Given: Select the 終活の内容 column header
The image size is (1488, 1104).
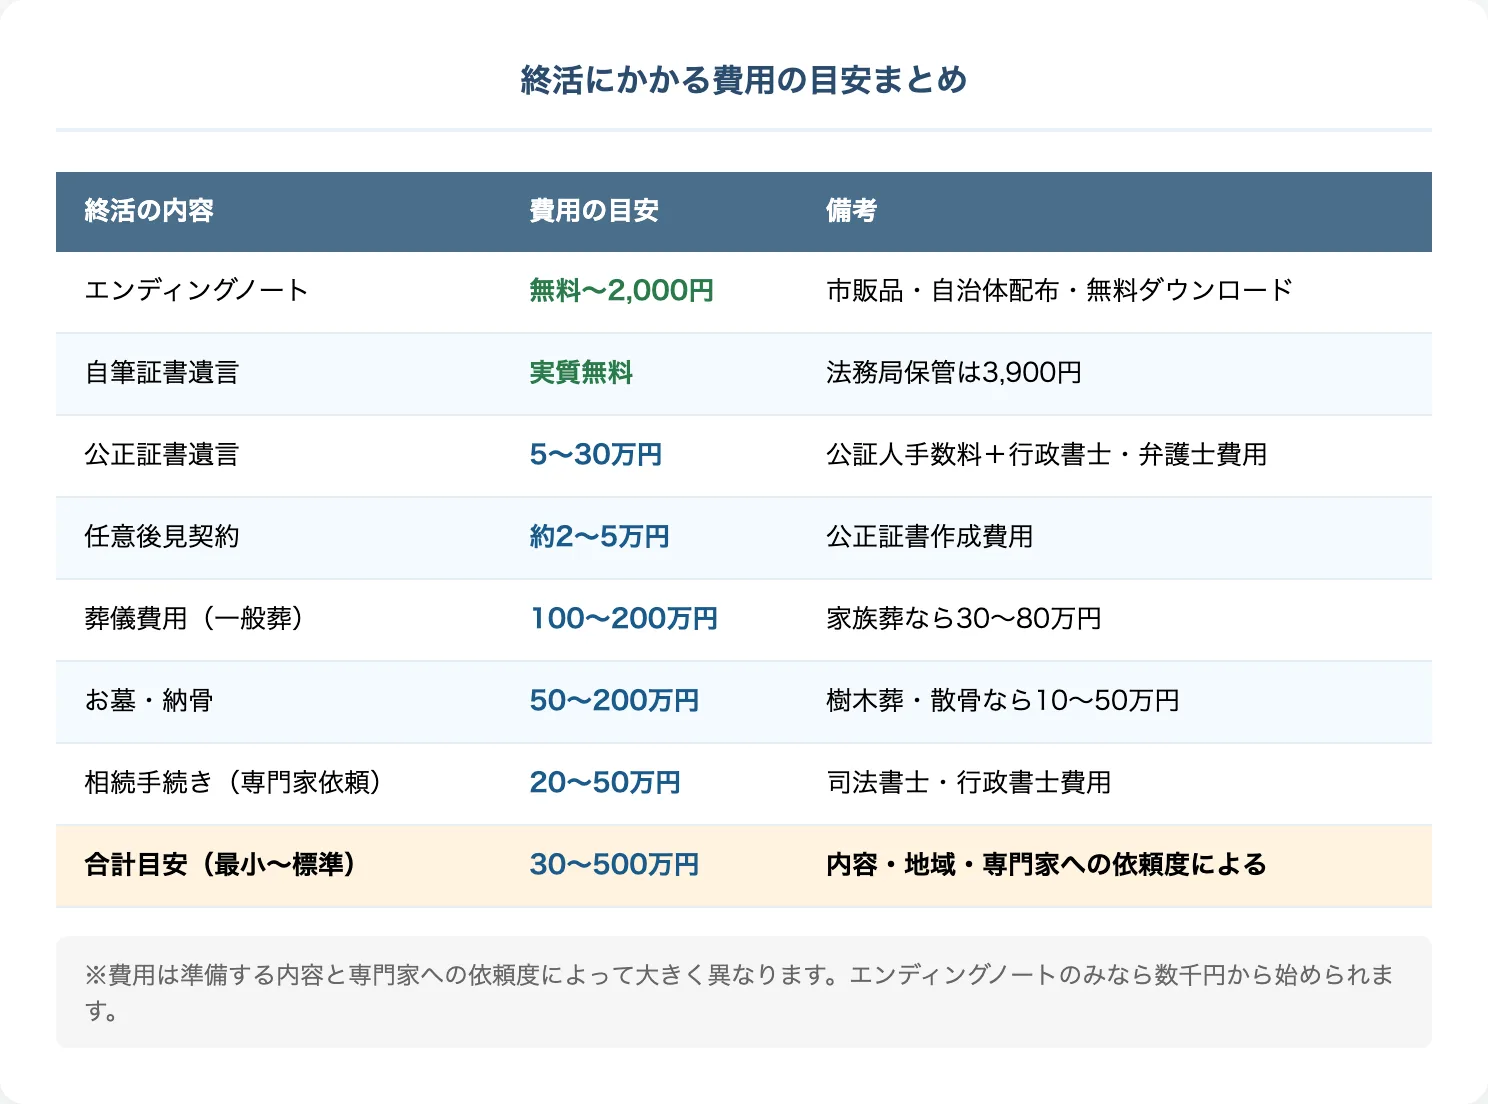Looking at the screenshot, I should (x=149, y=211).
